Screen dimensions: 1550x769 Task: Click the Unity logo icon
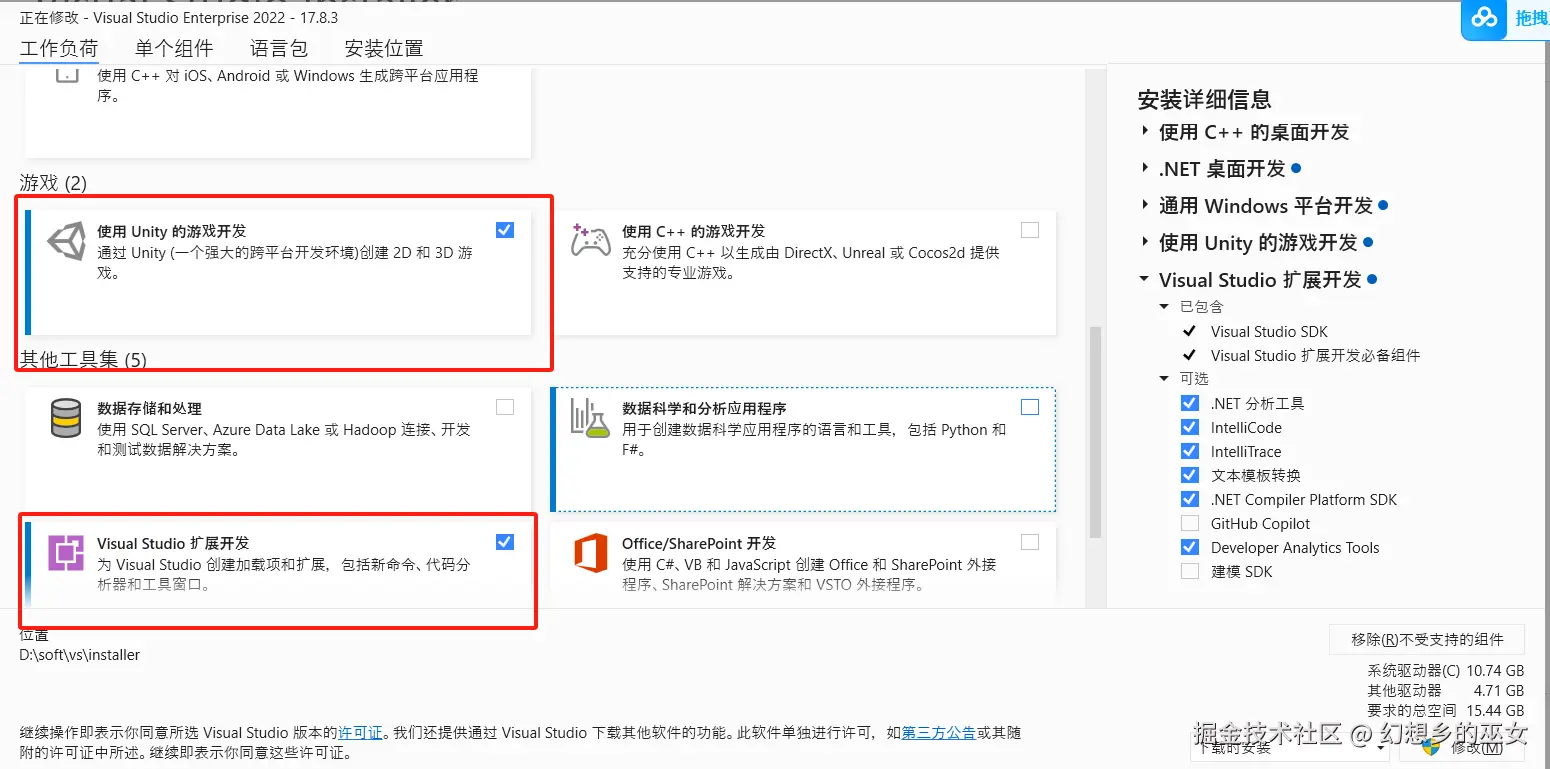point(67,242)
